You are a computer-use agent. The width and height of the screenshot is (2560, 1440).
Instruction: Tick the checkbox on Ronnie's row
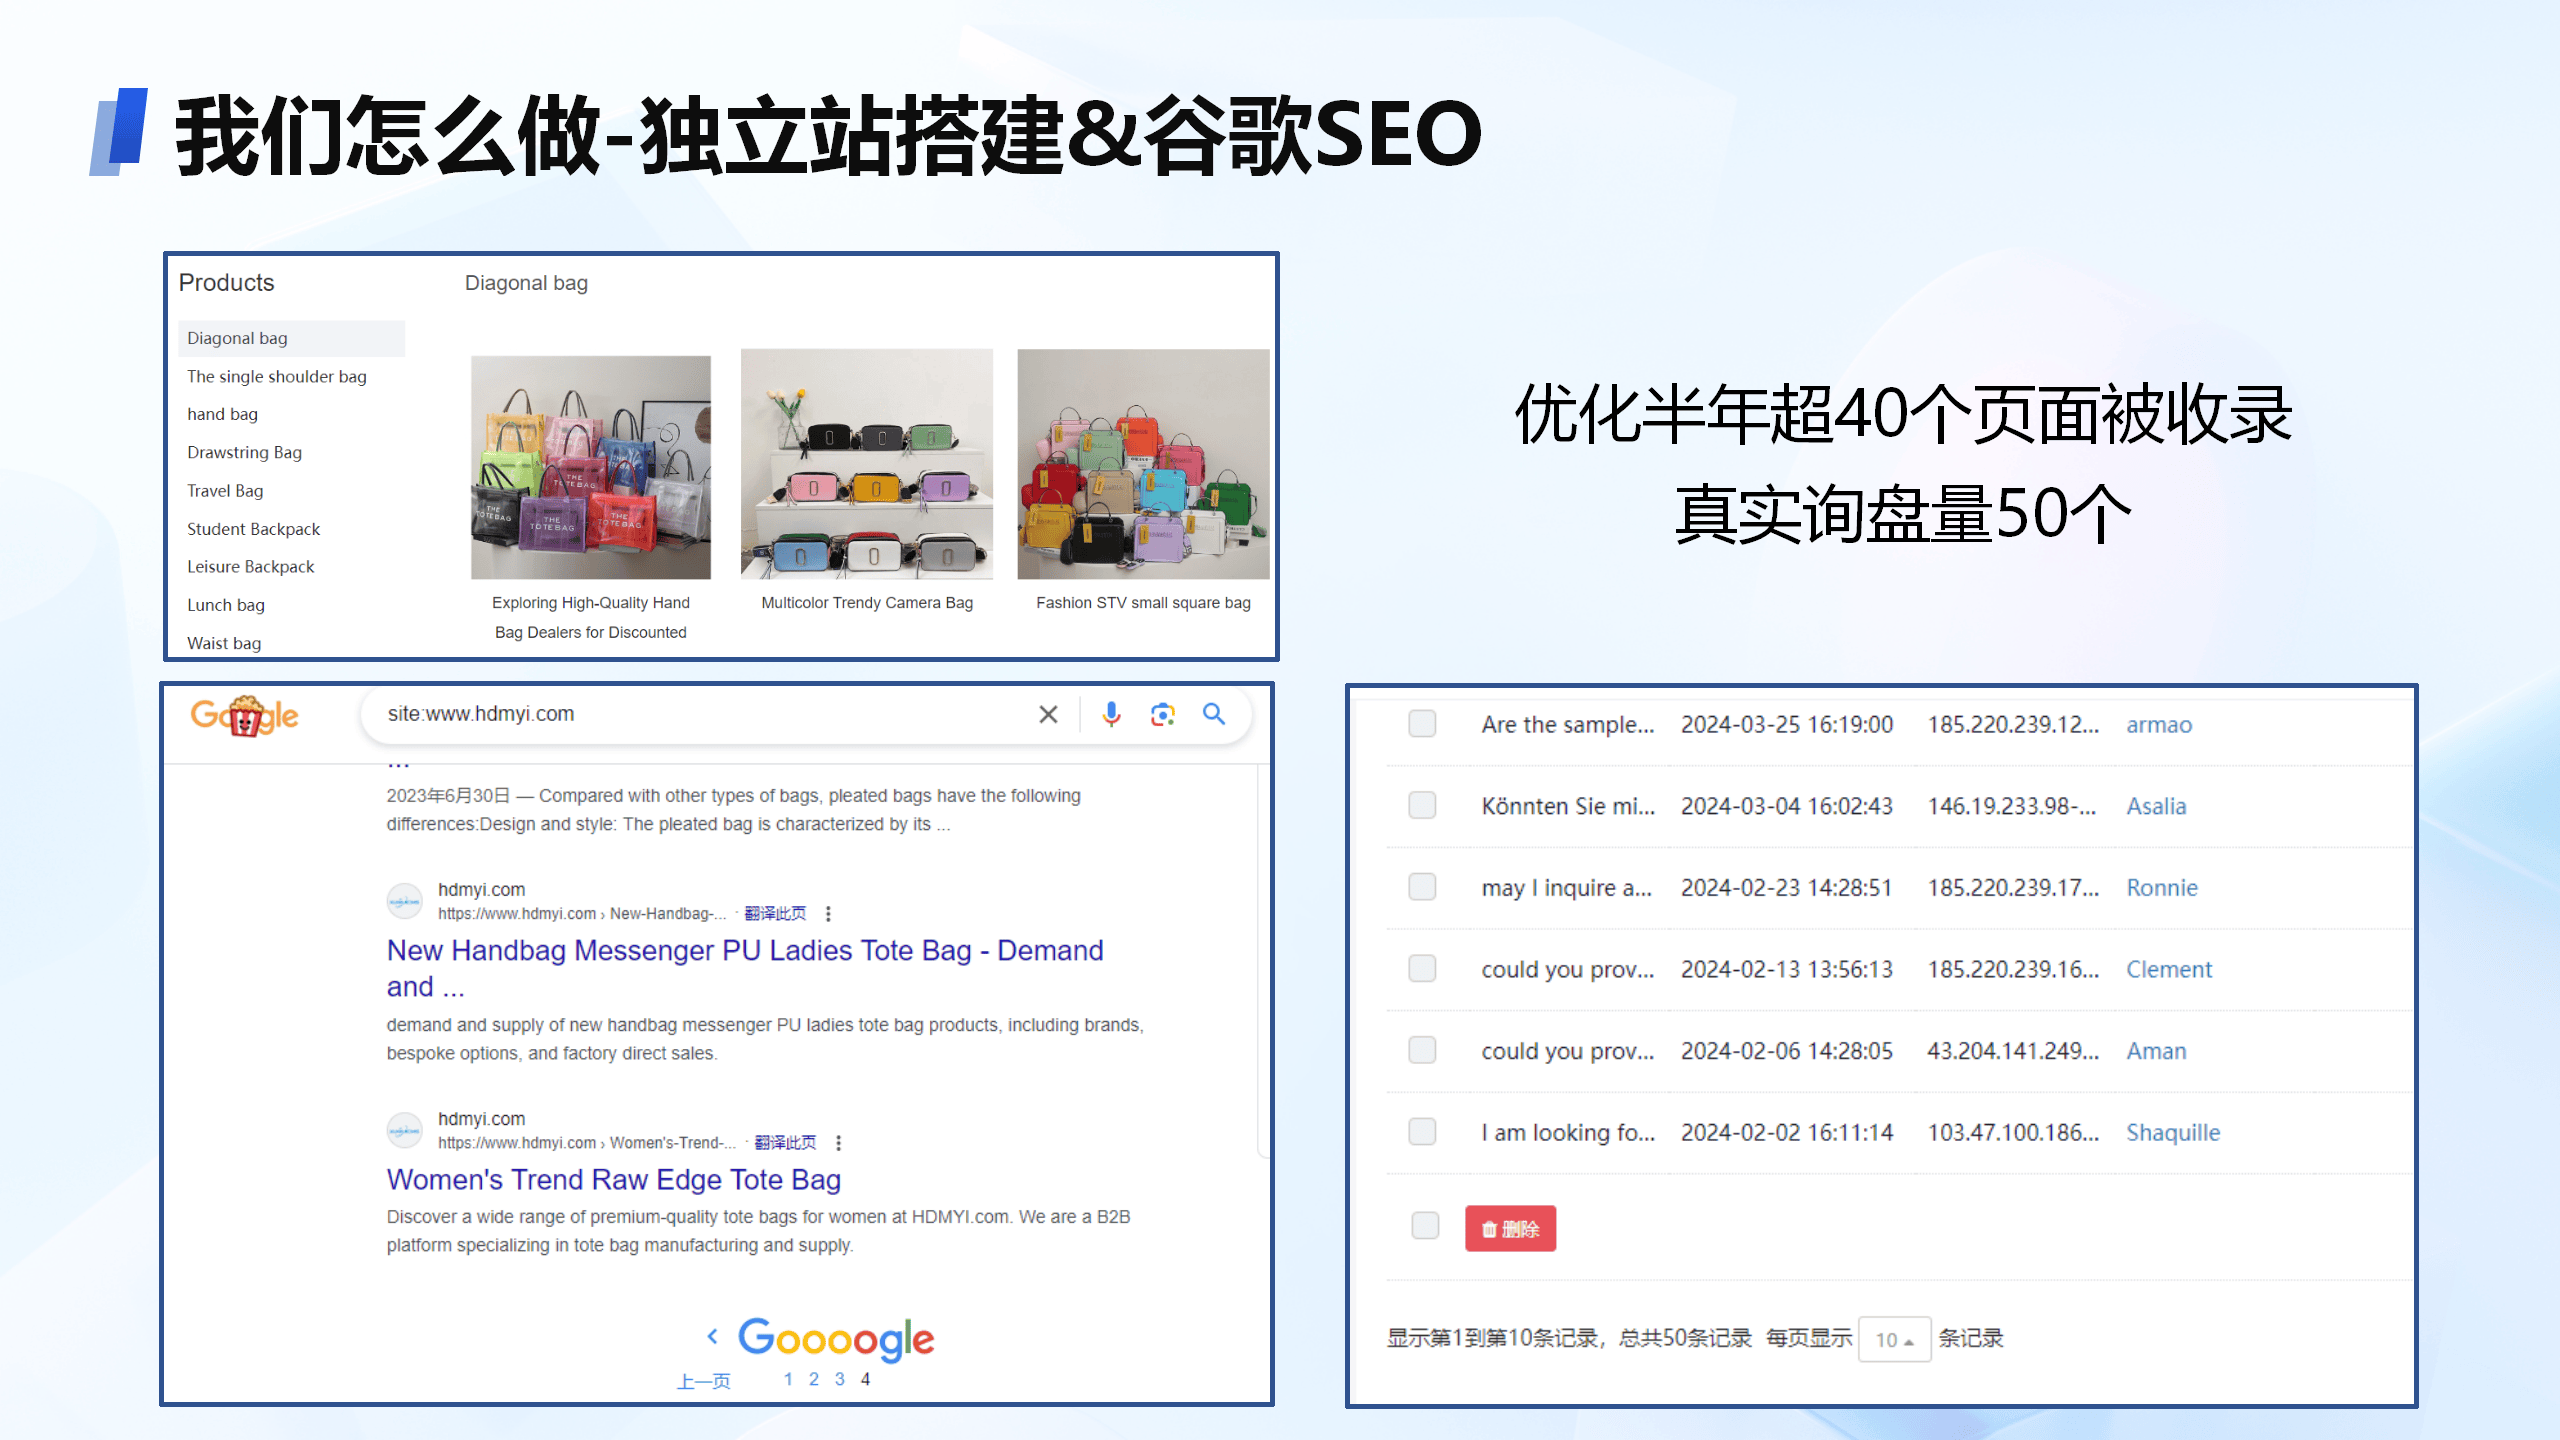pyautogui.click(x=1422, y=887)
